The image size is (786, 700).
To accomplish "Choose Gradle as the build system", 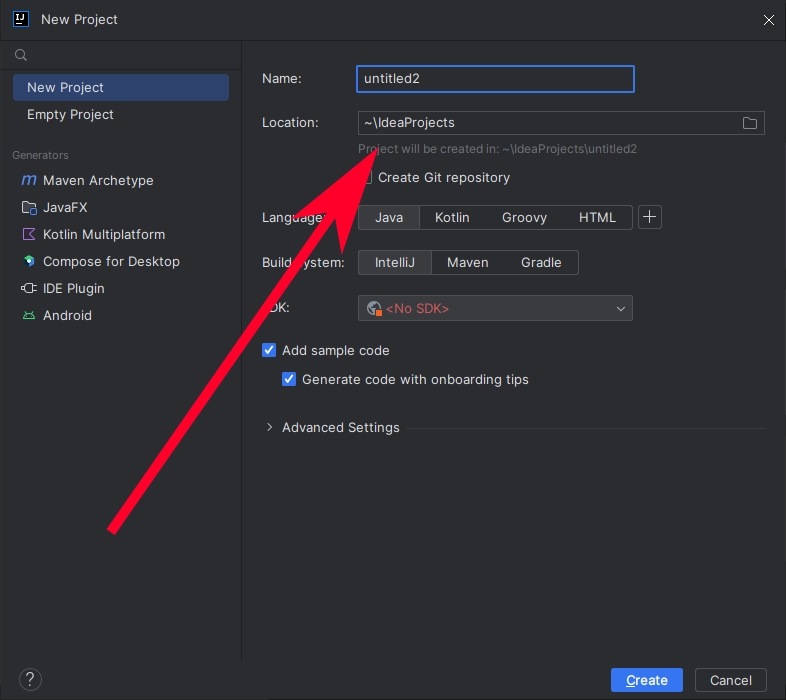I will (541, 263).
